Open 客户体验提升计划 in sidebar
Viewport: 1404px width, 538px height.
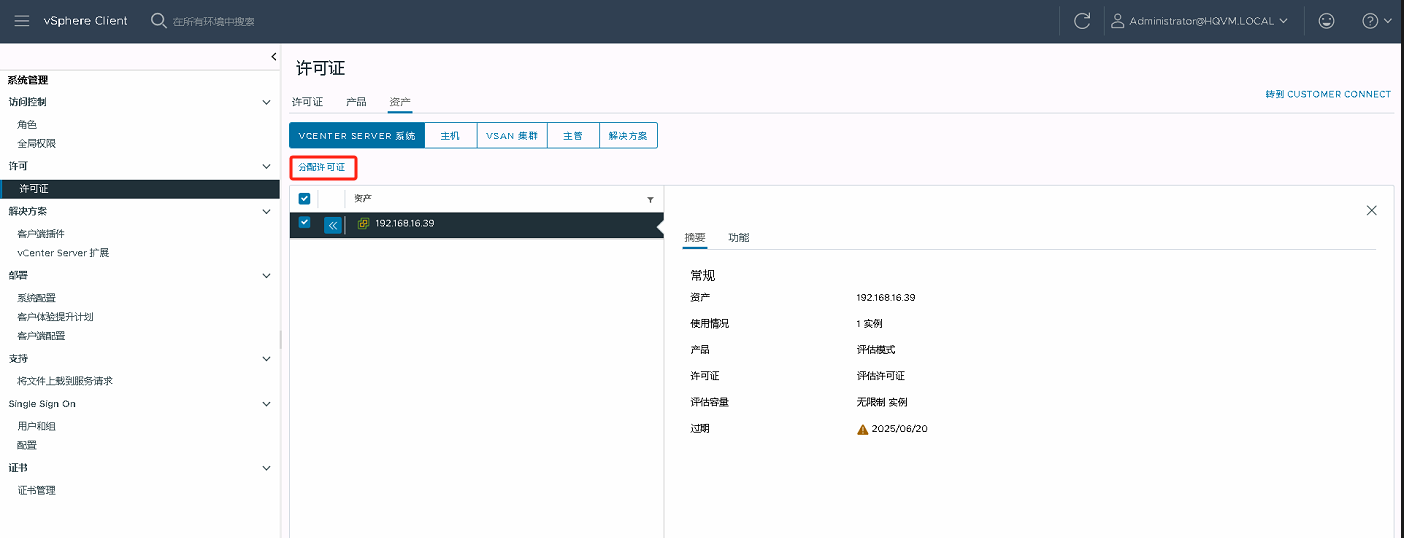[x=55, y=317]
